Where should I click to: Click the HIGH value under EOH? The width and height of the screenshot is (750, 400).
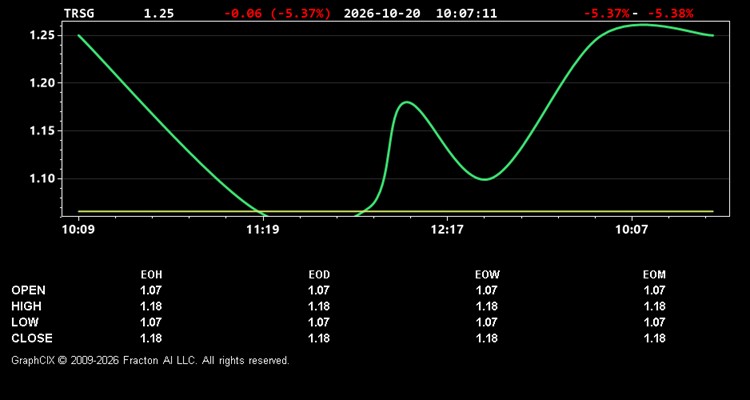pos(151,306)
